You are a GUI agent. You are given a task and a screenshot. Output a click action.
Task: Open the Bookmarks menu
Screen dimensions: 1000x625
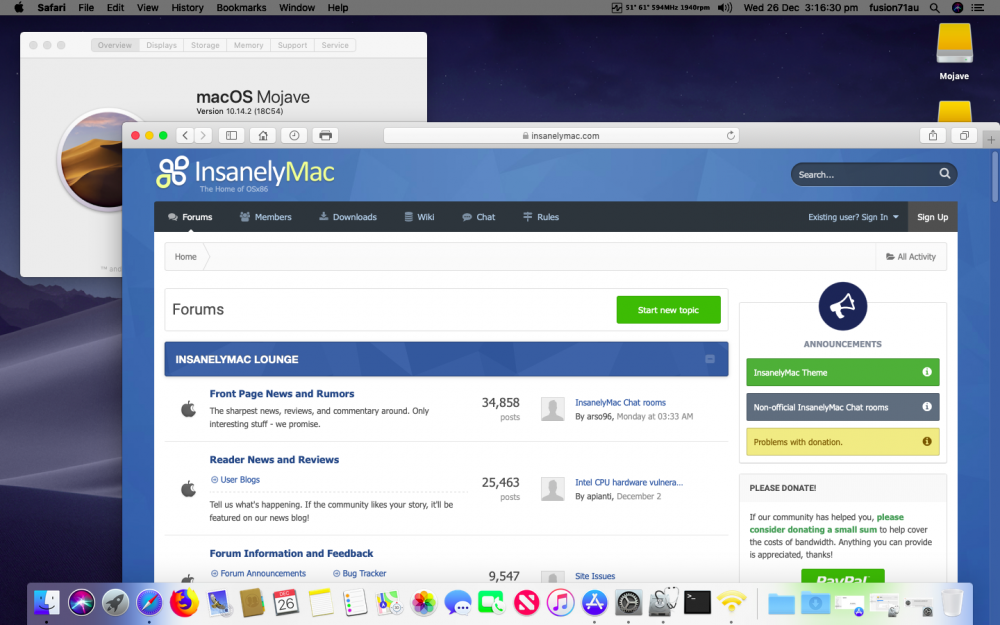241,8
